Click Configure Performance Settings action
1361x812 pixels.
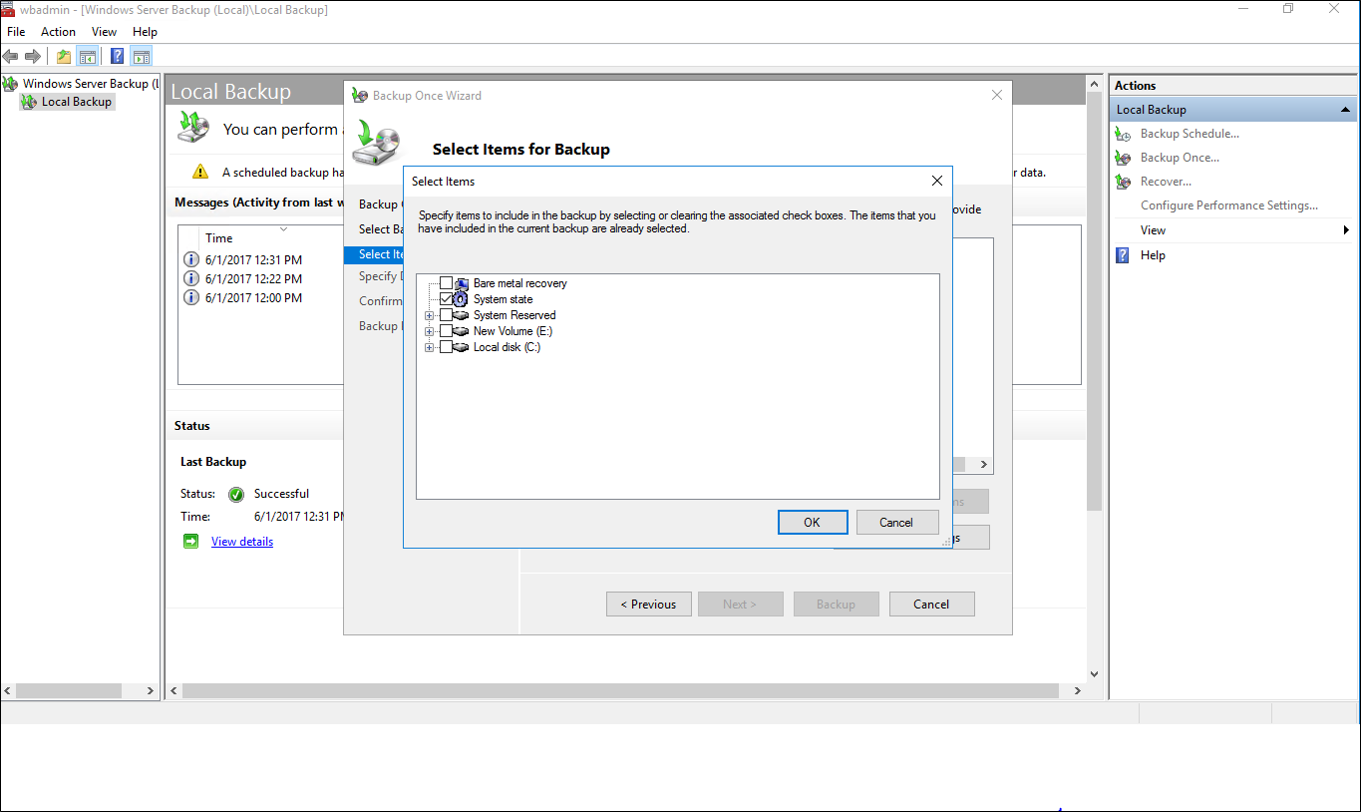(x=1229, y=206)
